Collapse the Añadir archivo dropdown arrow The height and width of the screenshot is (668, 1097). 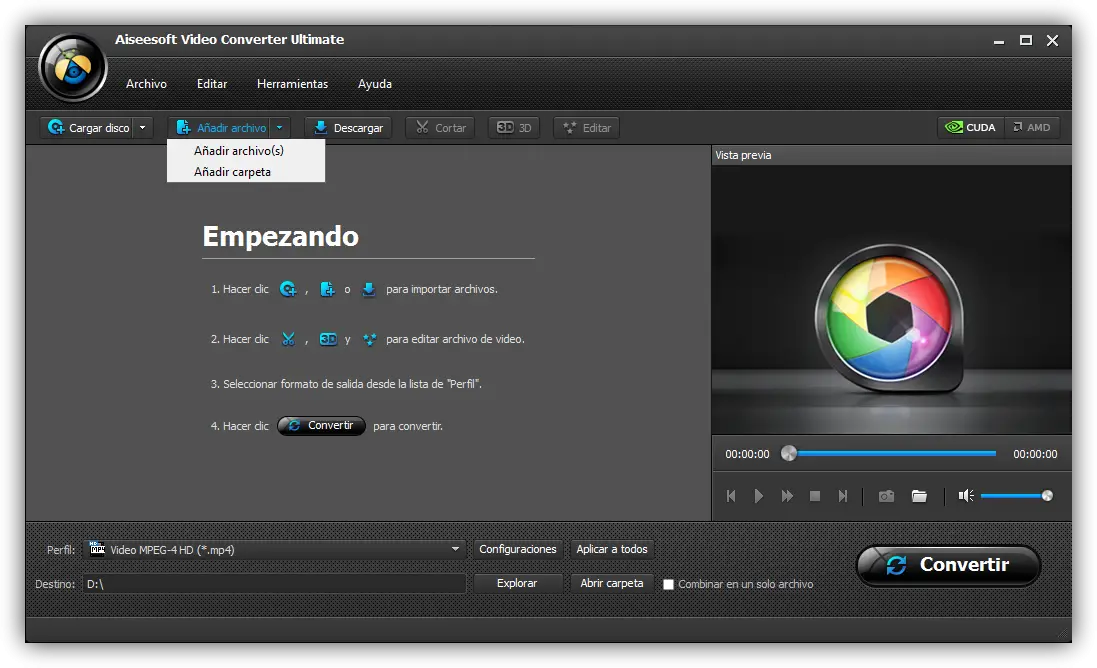(x=280, y=128)
